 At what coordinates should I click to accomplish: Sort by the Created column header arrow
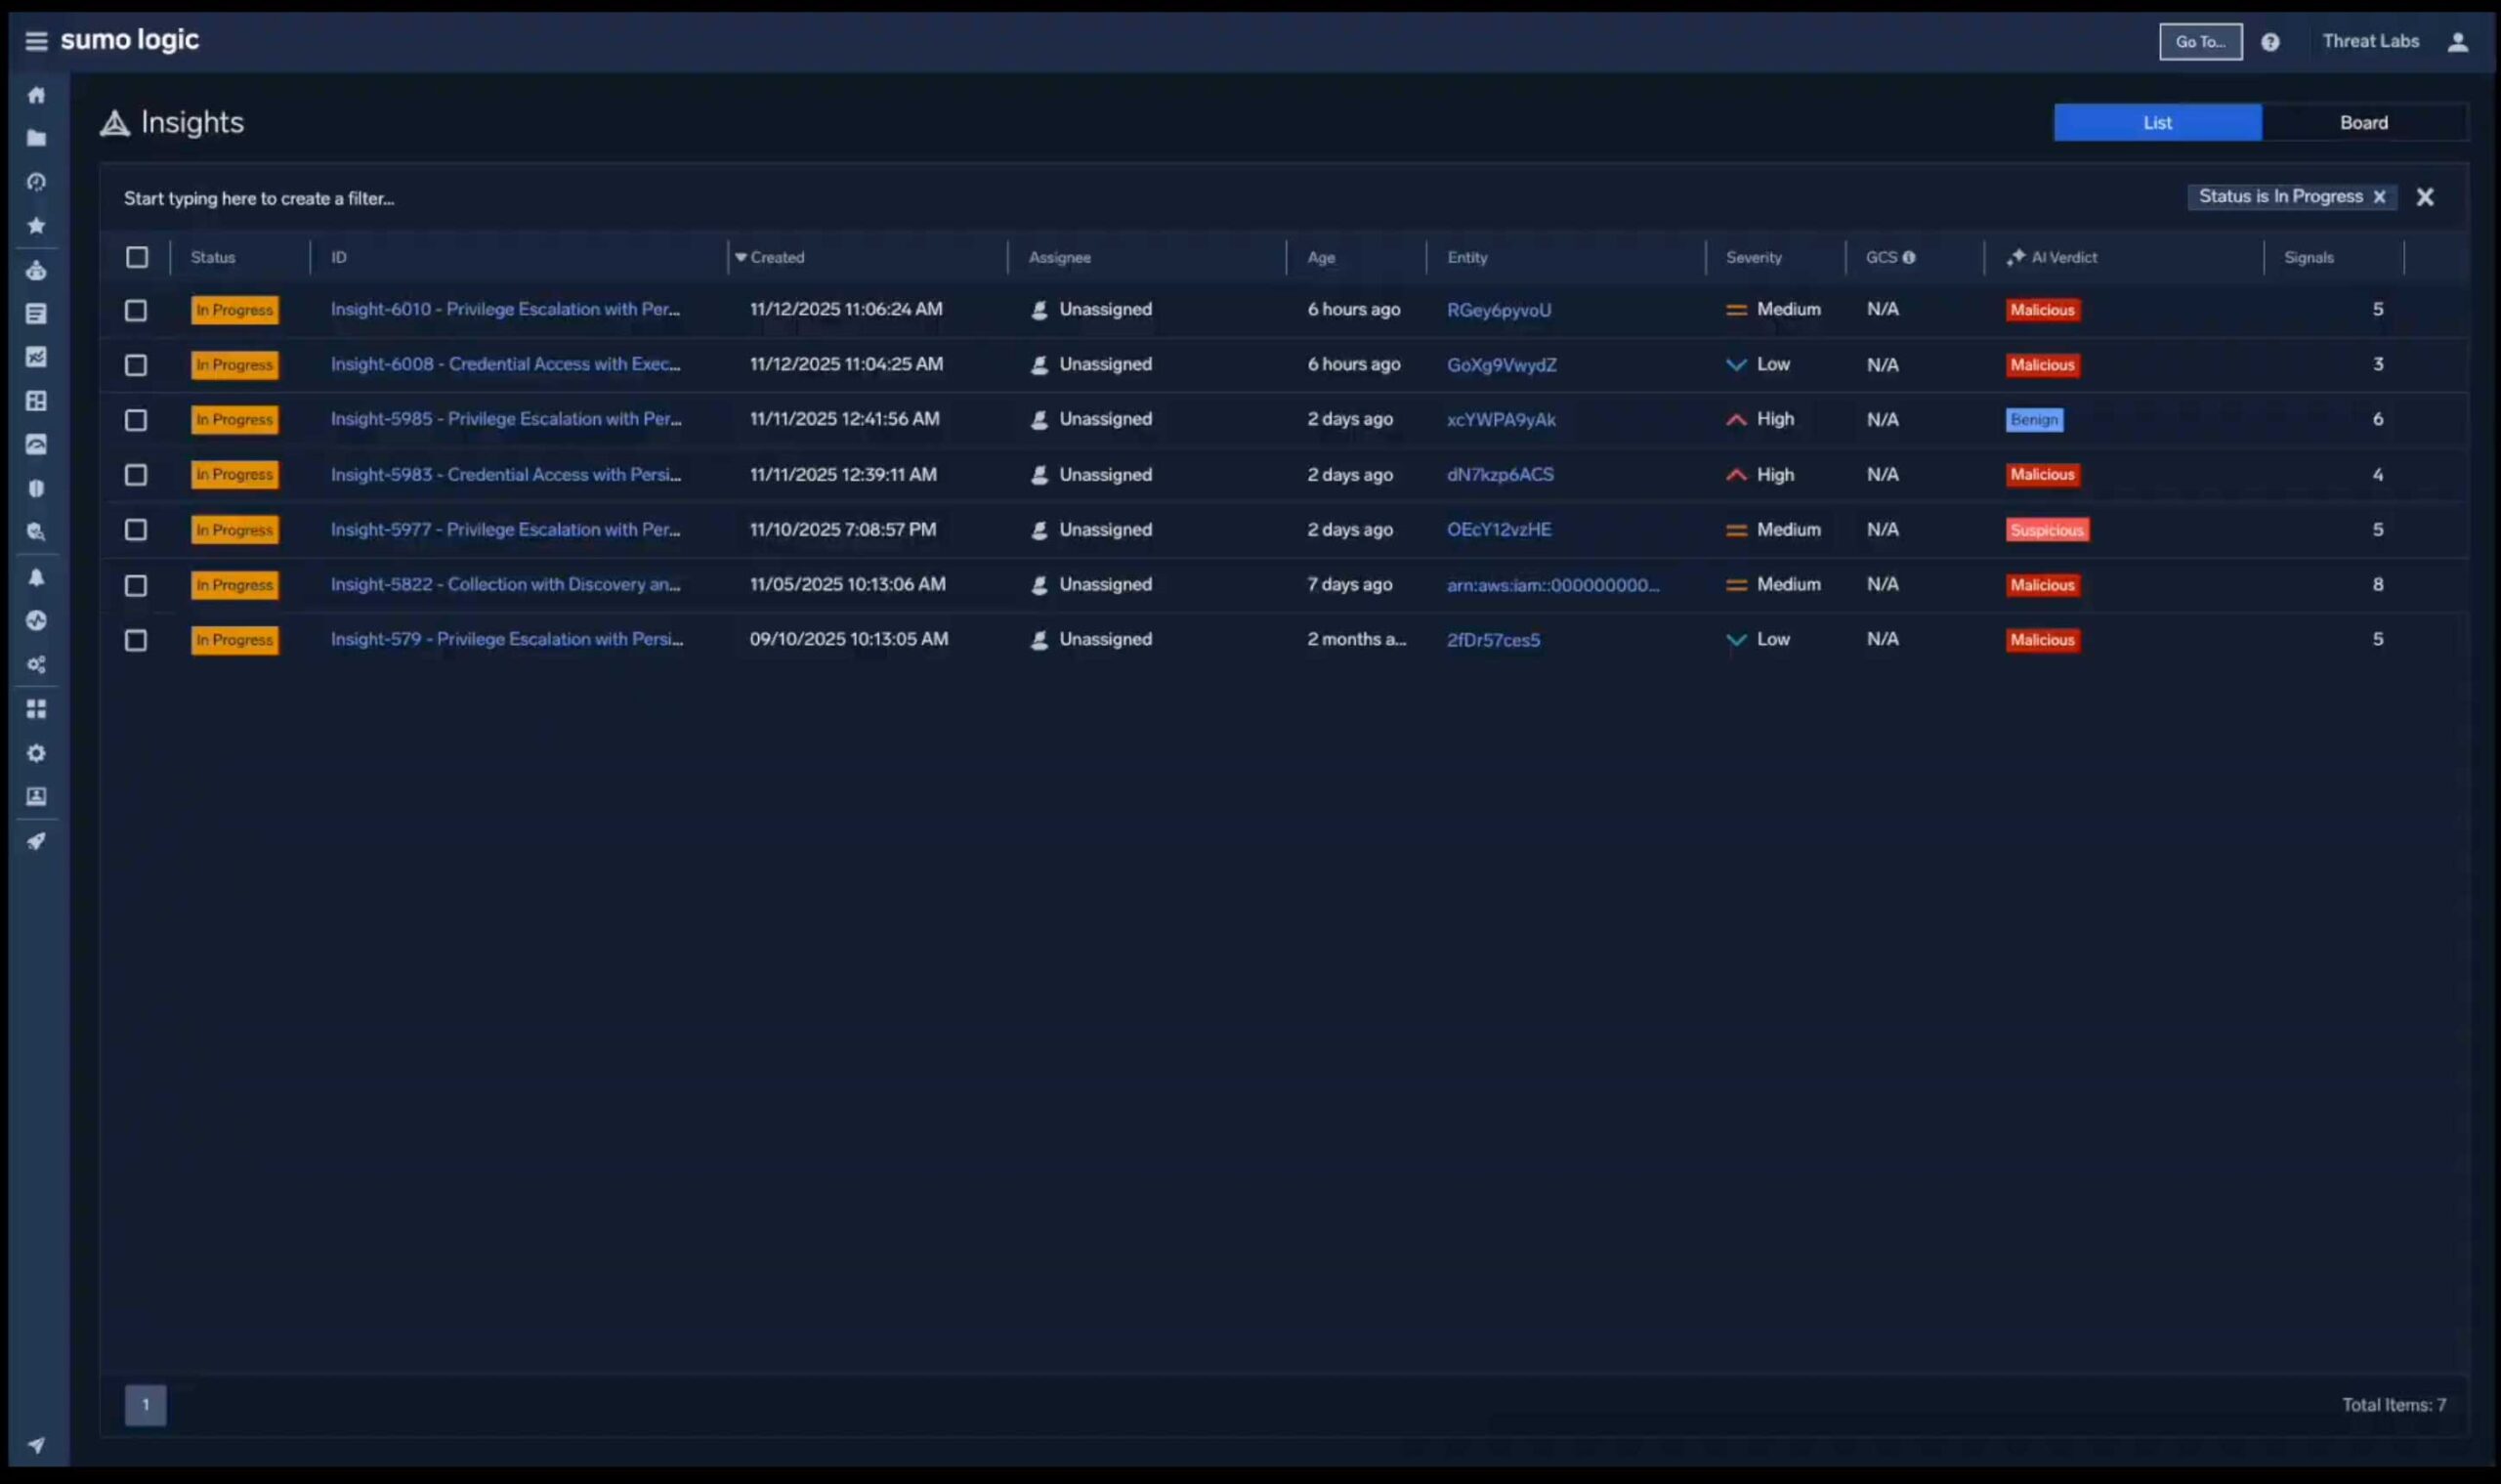coord(741,257)
